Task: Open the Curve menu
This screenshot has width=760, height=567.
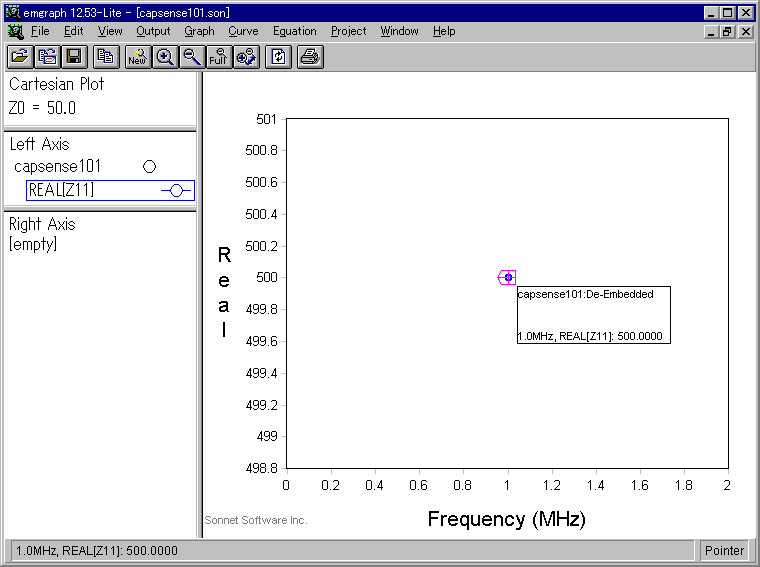Action: point(243,31)
